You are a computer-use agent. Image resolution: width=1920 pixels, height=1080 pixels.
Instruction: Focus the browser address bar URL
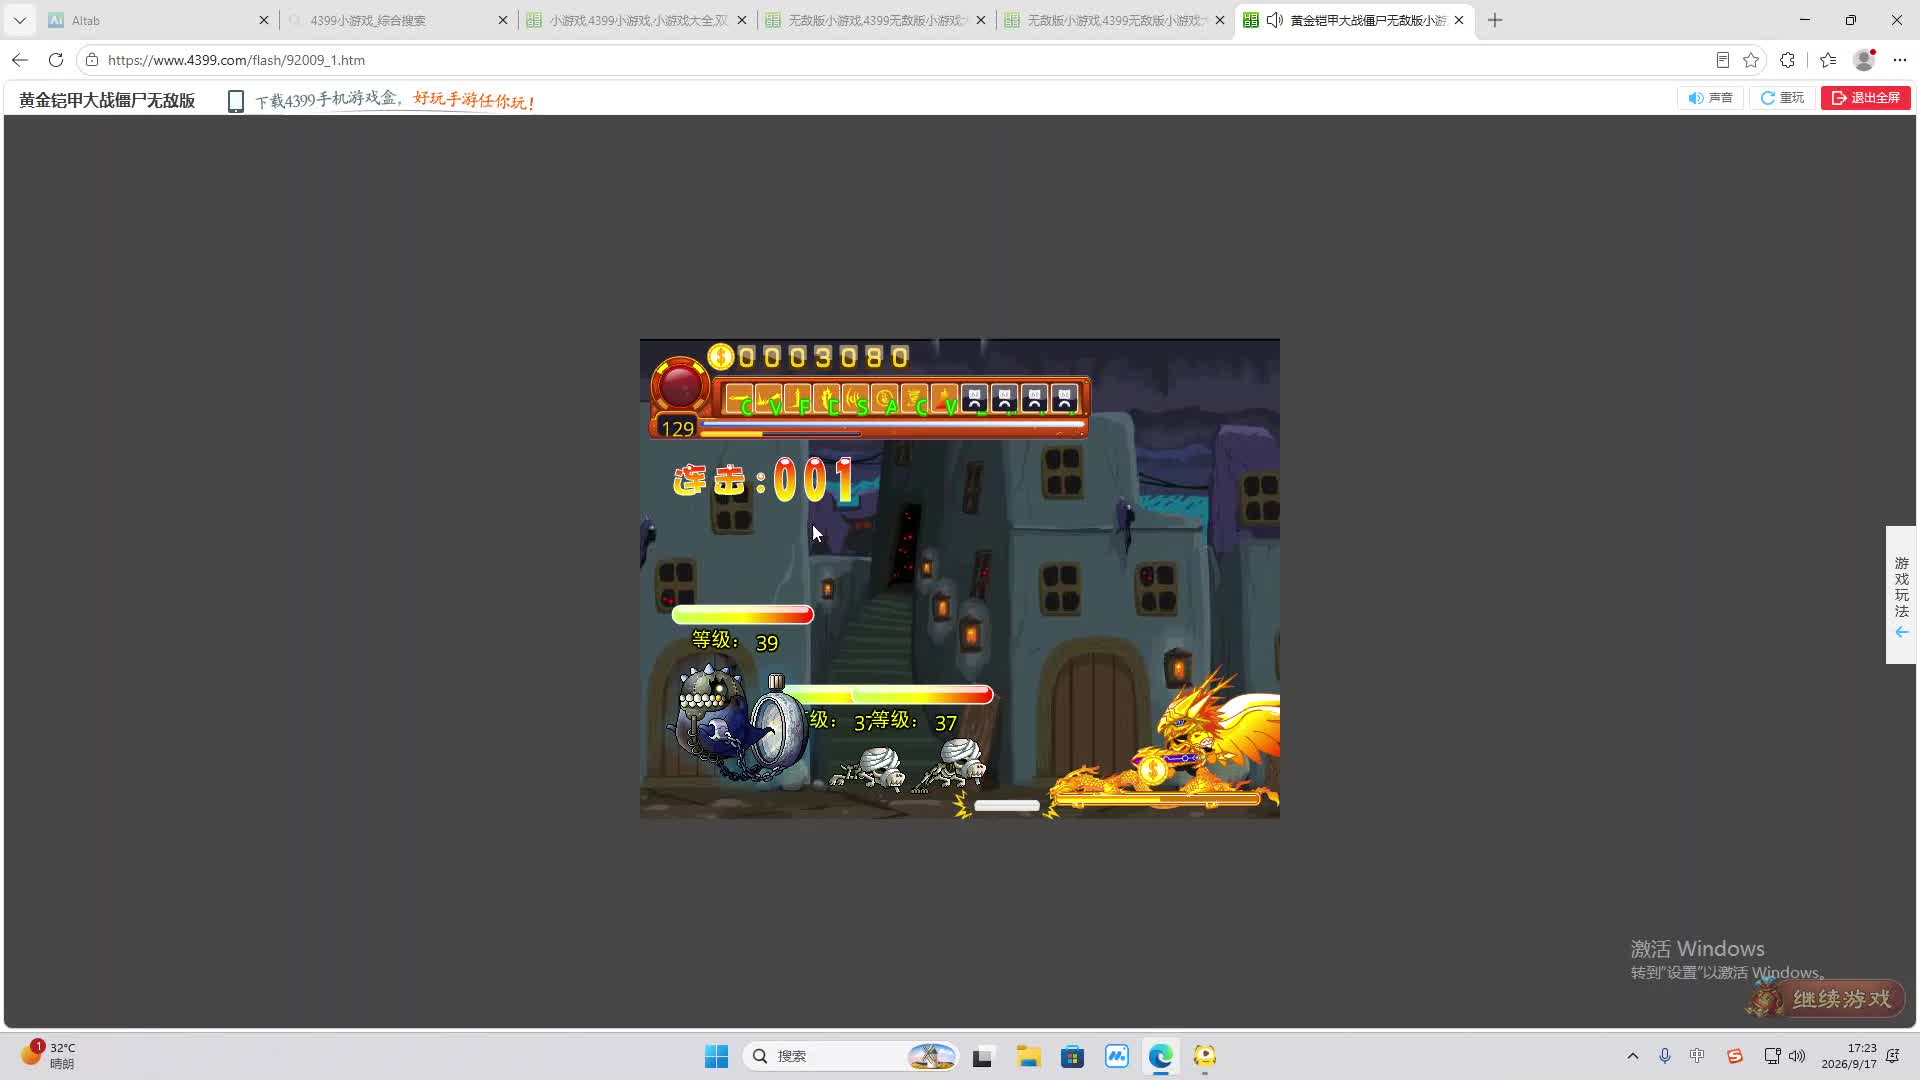236,60
